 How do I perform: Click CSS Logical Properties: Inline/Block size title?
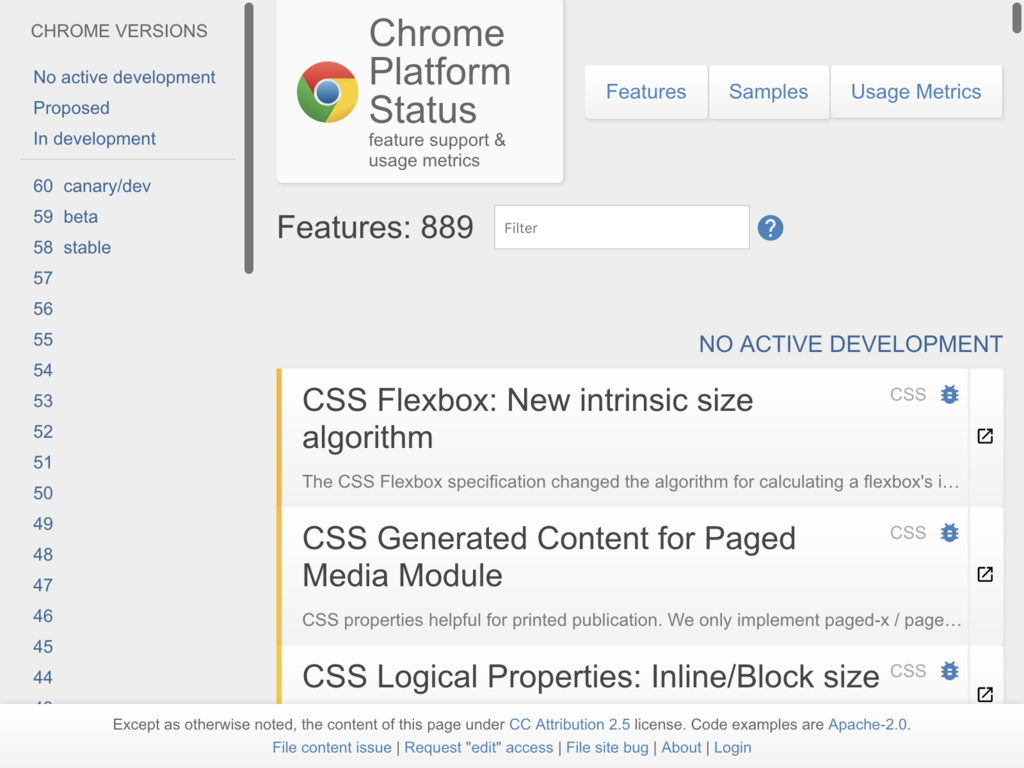[x=590, y=677]
